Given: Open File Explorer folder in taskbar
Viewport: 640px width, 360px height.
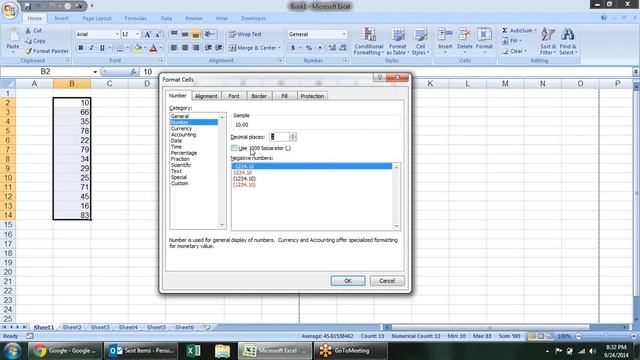Looking at the screenshot, I should [x=222, y=351].
